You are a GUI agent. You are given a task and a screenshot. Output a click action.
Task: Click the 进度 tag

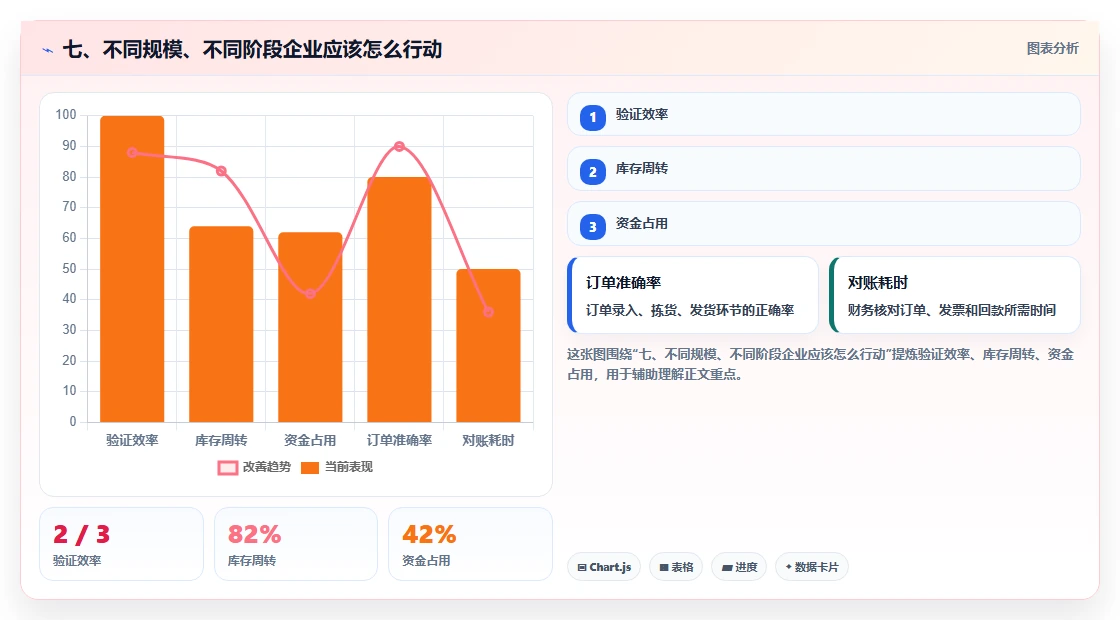pyautogui.click(x=739, y=567)
